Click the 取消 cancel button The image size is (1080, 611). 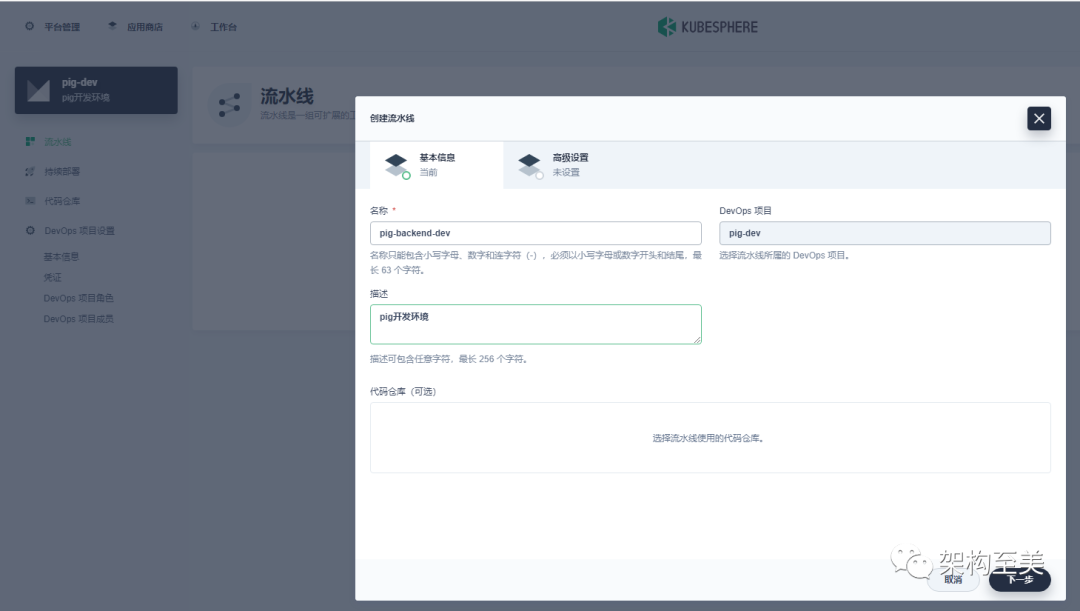pos(953,579)
